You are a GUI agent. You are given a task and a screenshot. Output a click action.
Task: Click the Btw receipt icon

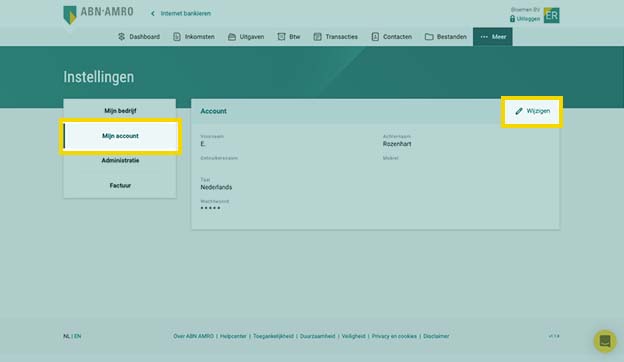tap(281, 37)
